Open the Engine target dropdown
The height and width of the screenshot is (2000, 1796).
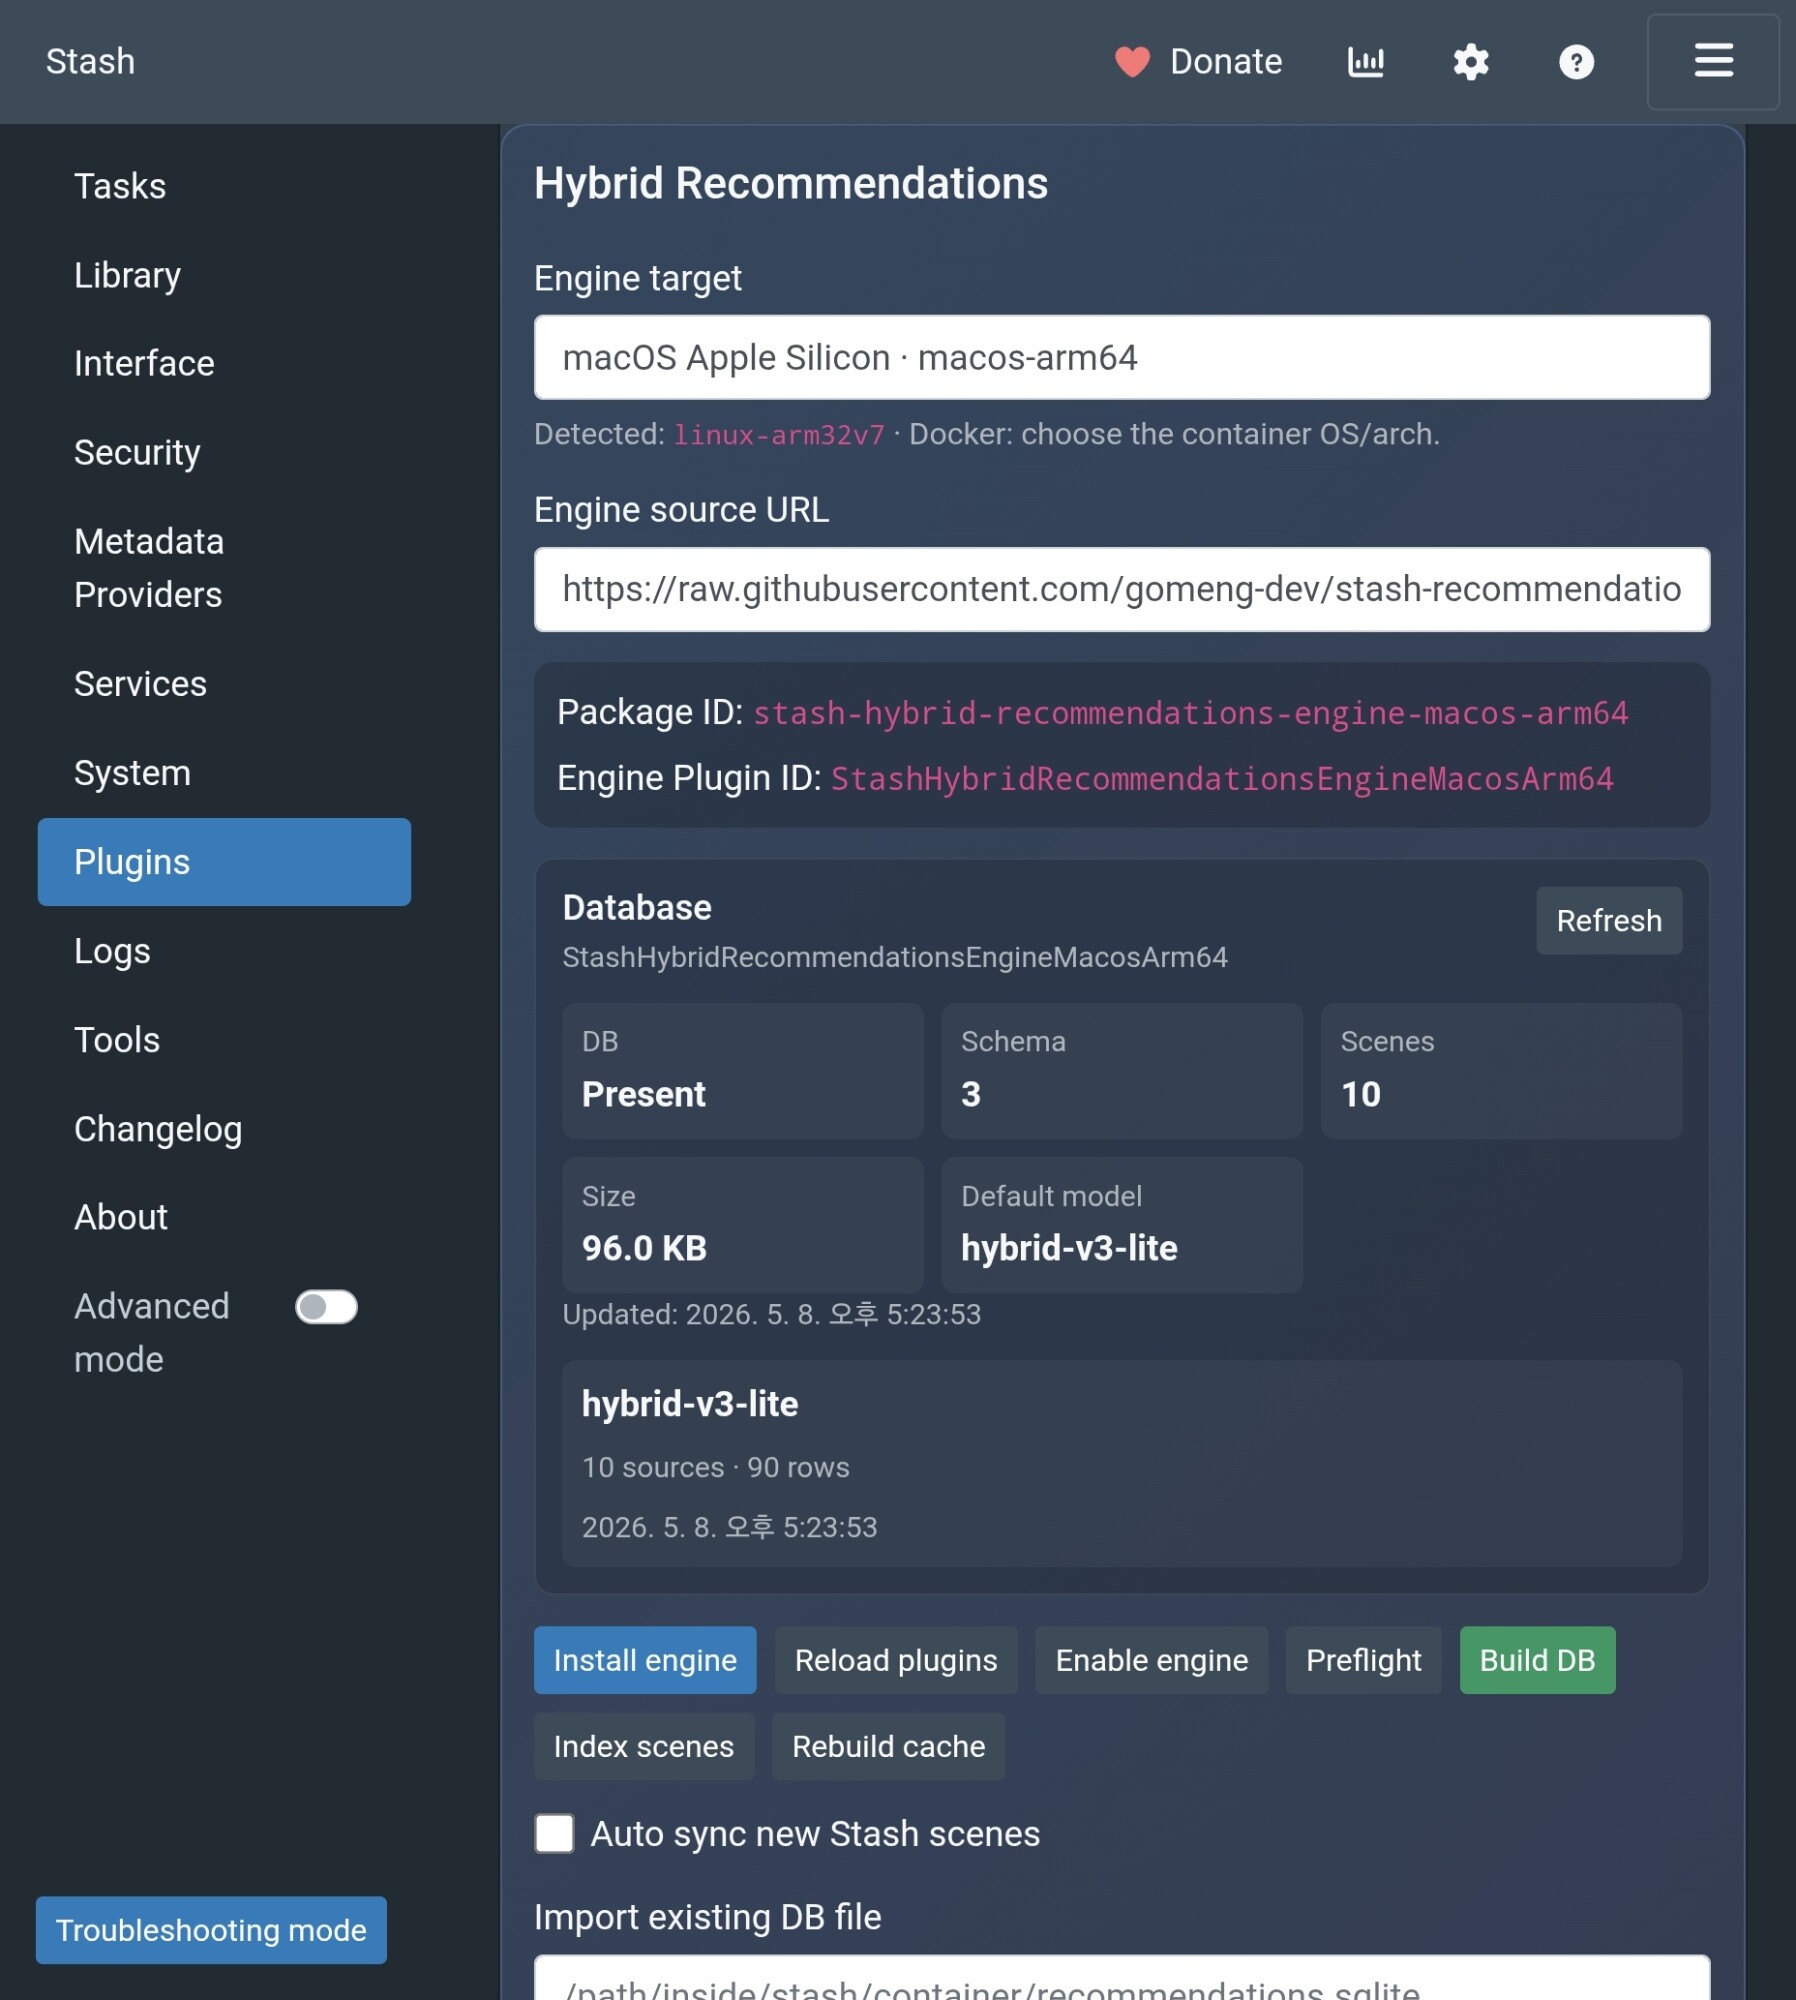(x=1122, y=357)
